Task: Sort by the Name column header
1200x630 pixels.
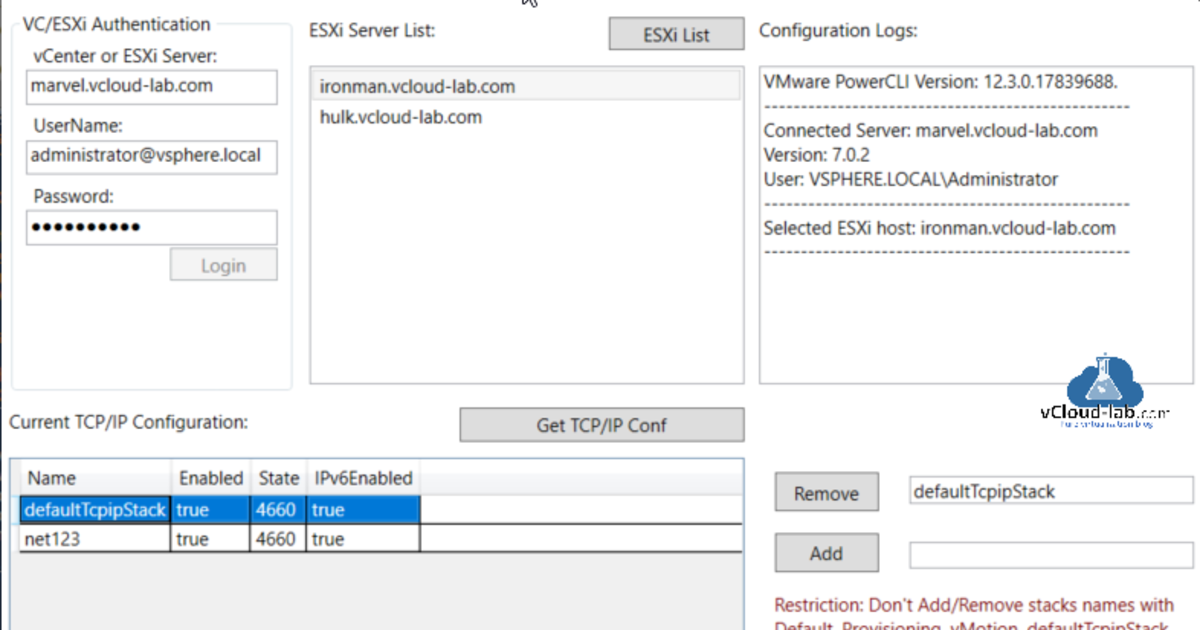Action: [52, 478]
